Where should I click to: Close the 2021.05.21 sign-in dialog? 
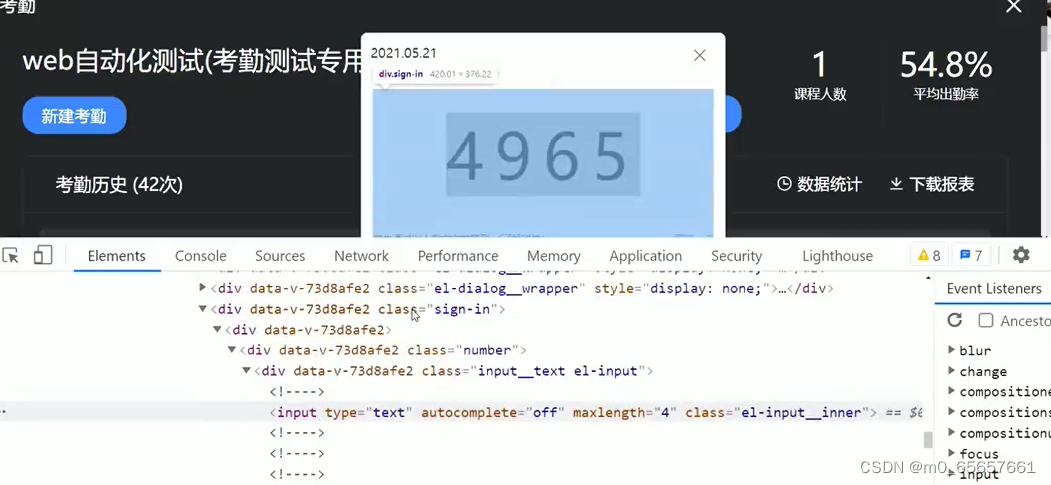pyautogui.click(x=699, y=56)
